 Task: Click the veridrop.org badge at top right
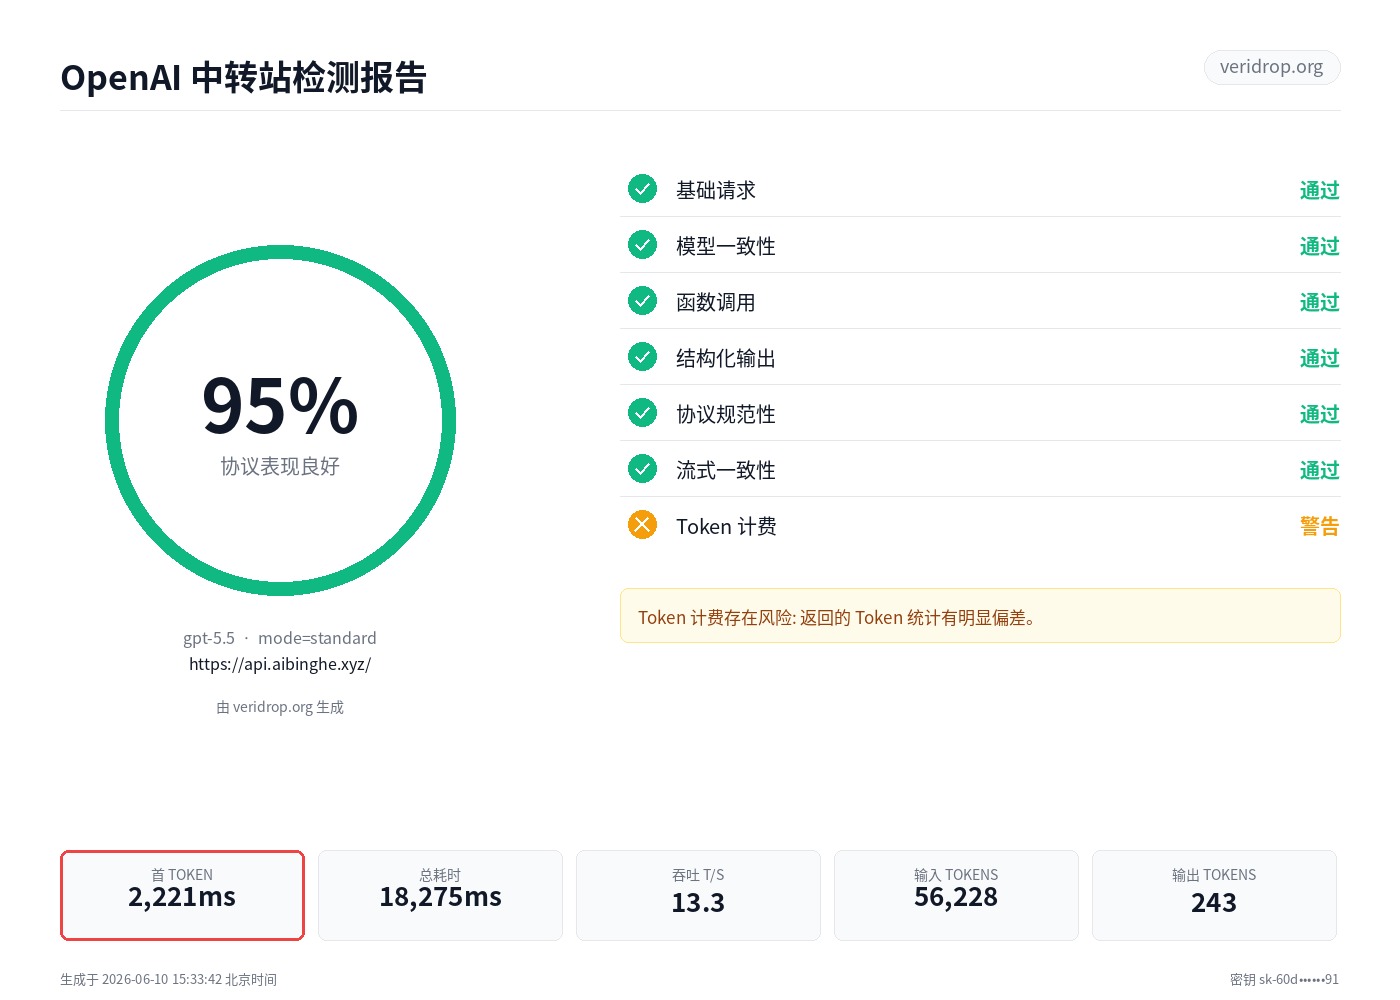[x=1272, y=67]
